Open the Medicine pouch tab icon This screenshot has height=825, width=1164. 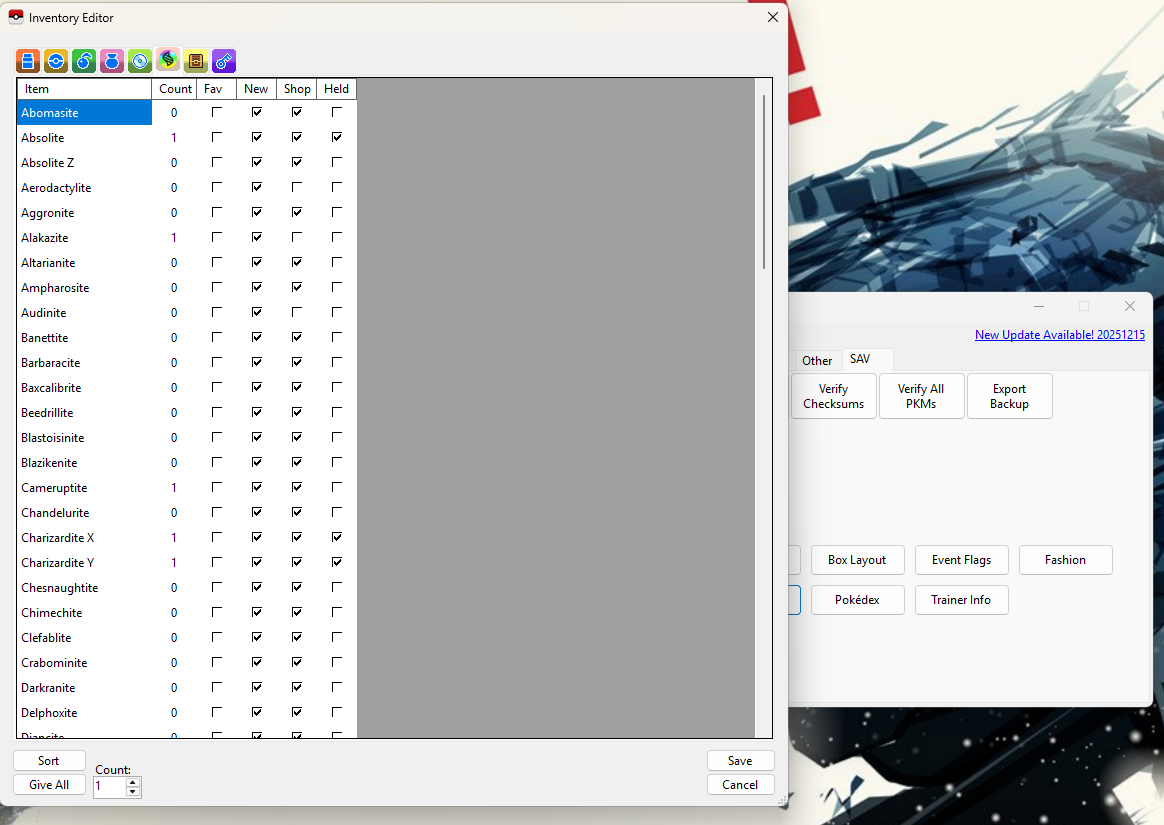tap(28, 61)
